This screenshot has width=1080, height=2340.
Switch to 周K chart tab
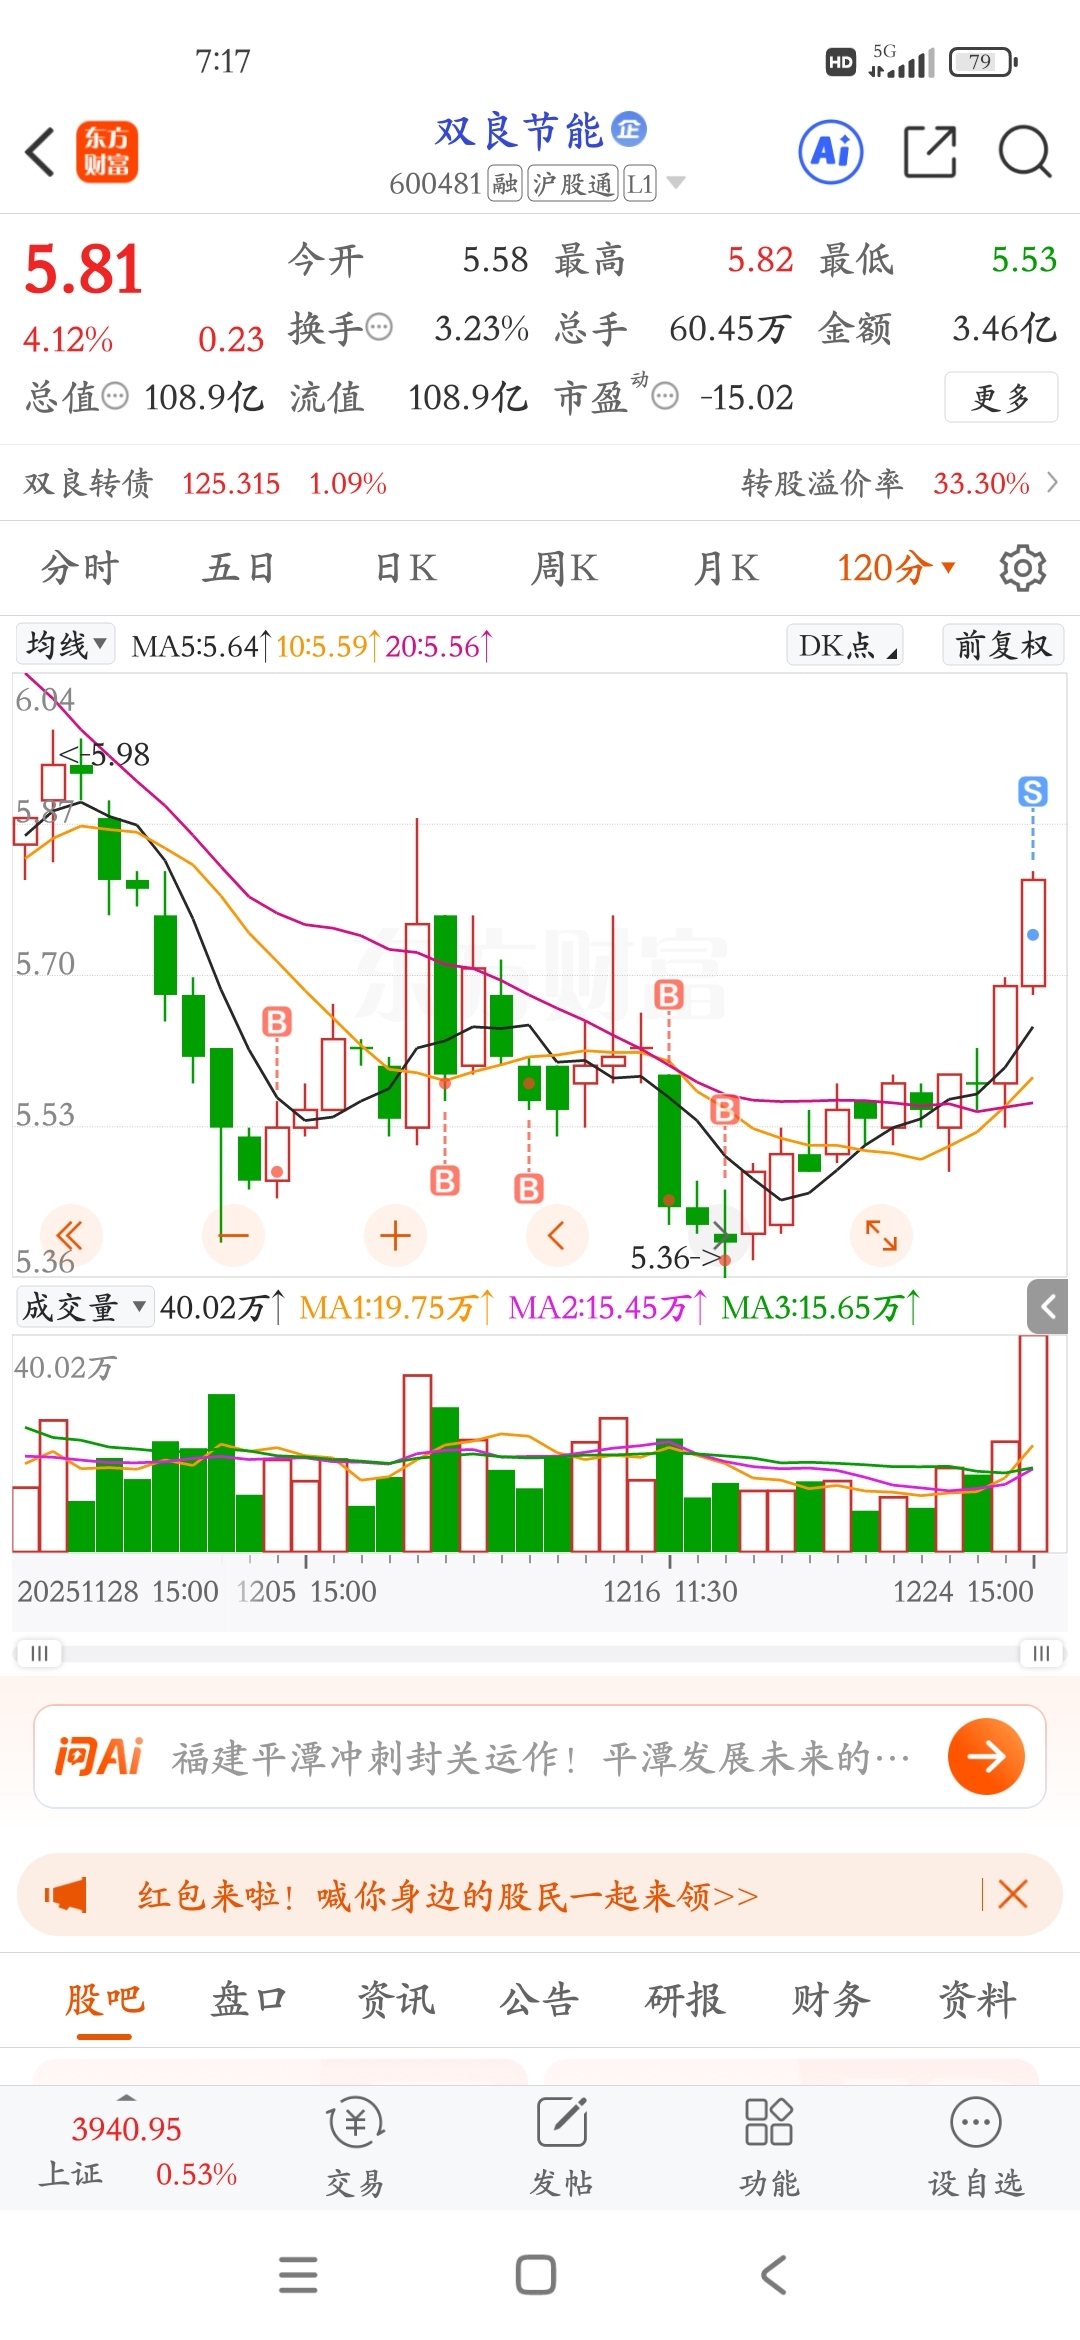click(564, 568)
